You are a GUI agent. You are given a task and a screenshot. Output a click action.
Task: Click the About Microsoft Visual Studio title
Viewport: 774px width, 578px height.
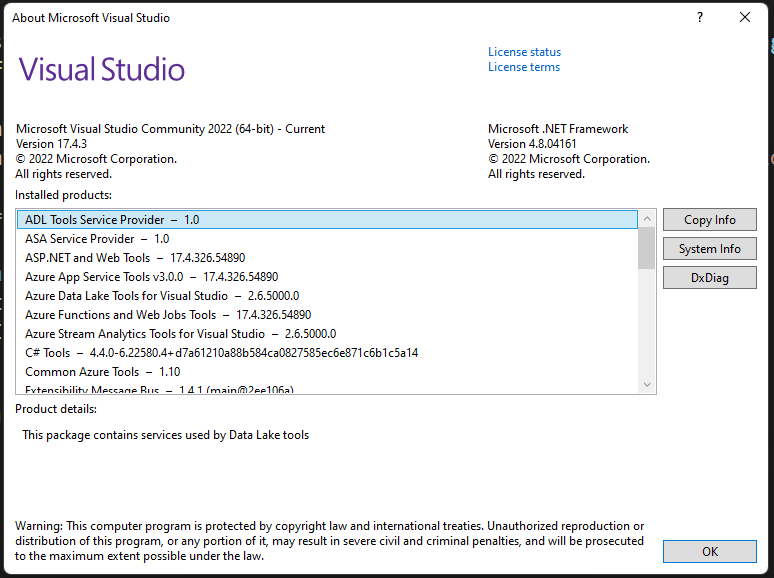coord(91,18)
